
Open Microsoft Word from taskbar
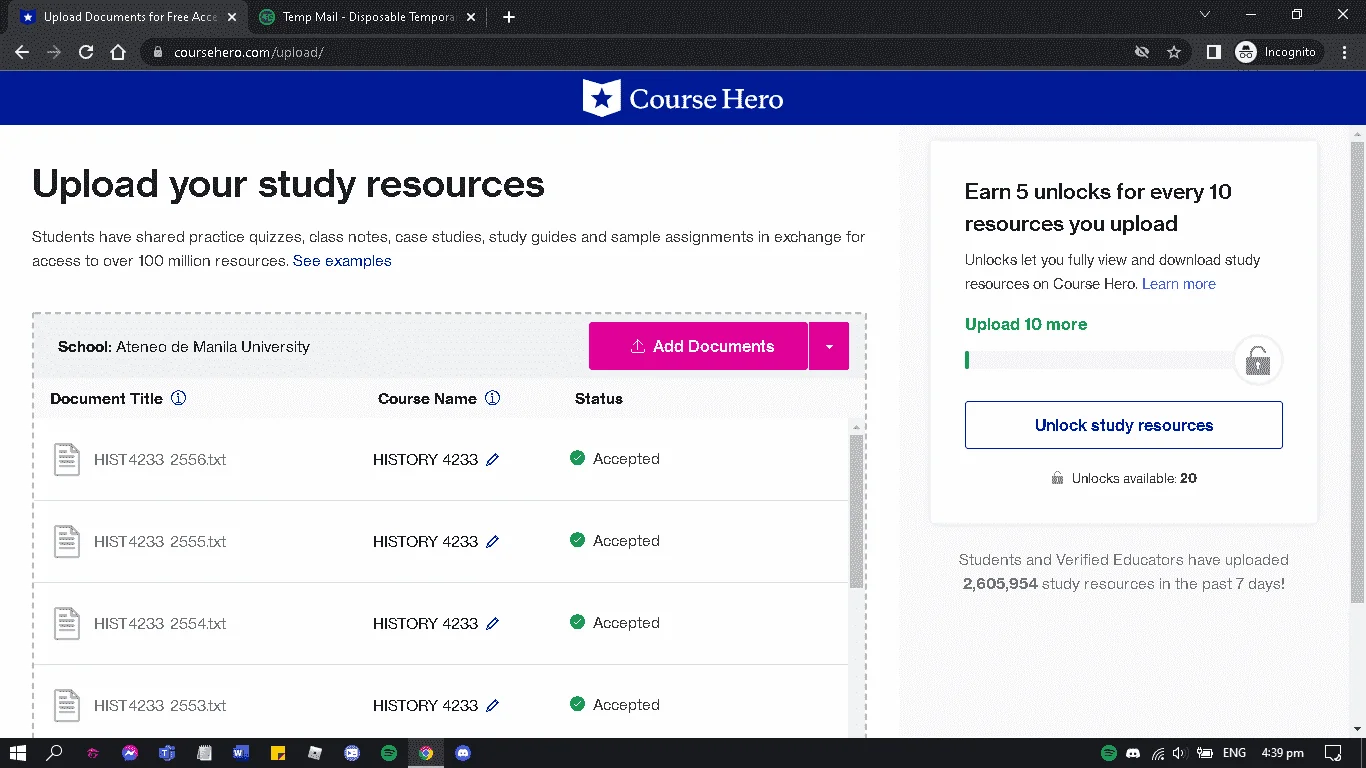(x=241, y=753)
